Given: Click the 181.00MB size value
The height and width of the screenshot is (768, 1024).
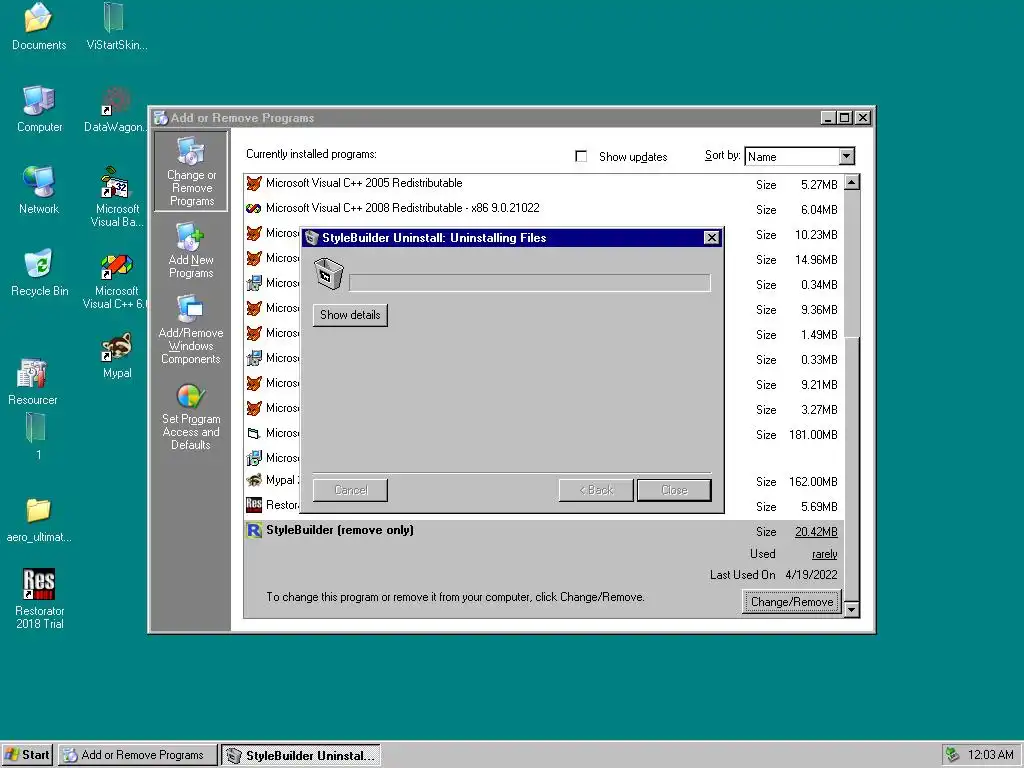Looking at the screenshot, I should pyautogui.click(x=813, y=435).
